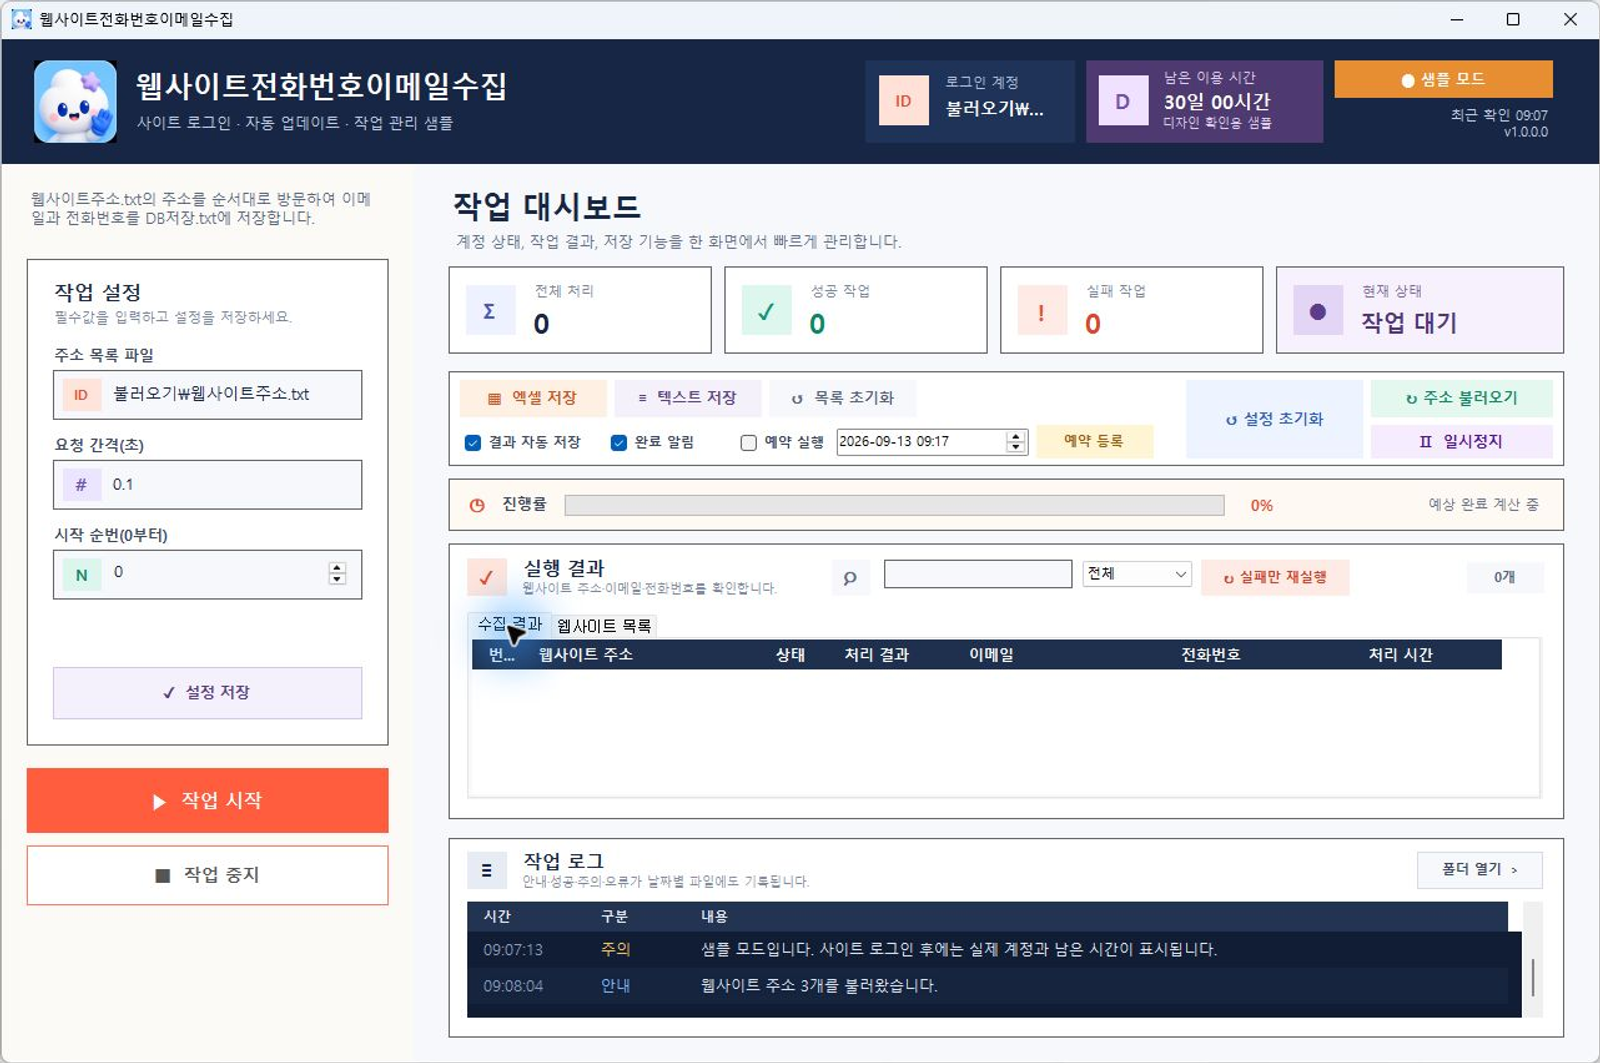The height and width of the screenshot is (1063, 1600).
Task: Click the green check icon in 성공 작업 card
Action: pos(766,310)
